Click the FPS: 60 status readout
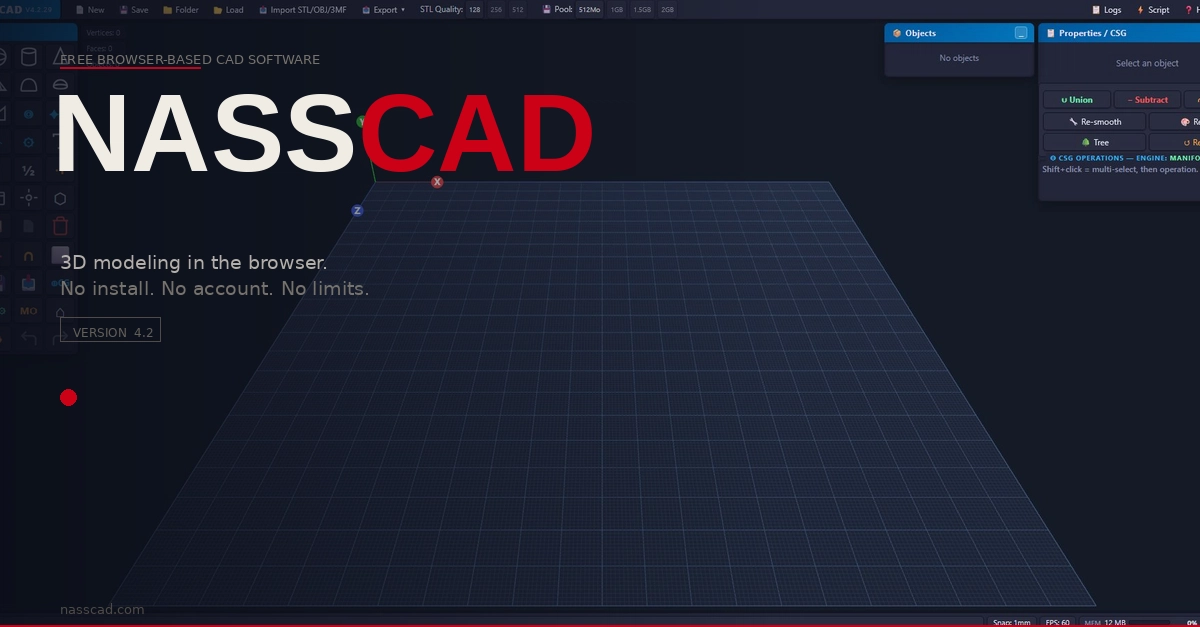 click(x=1057, y=622)
